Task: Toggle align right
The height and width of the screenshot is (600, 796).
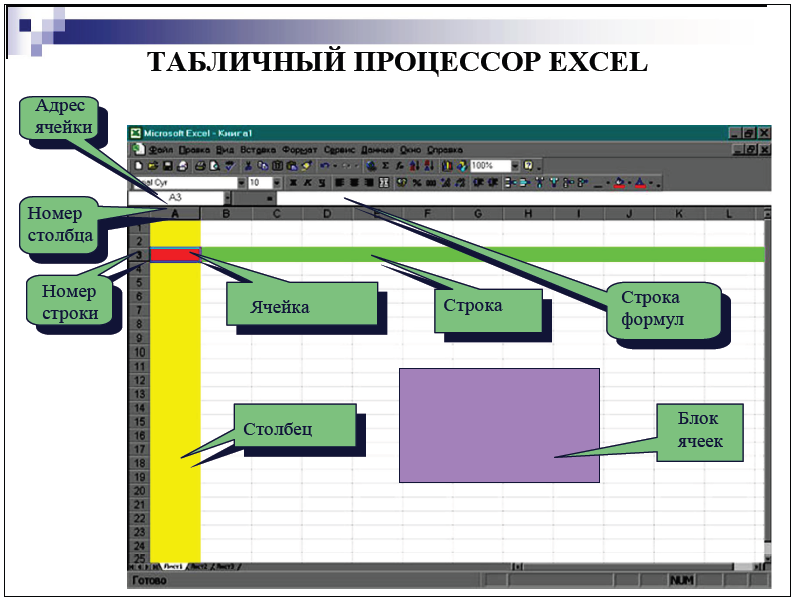Action: pos(368,182)
